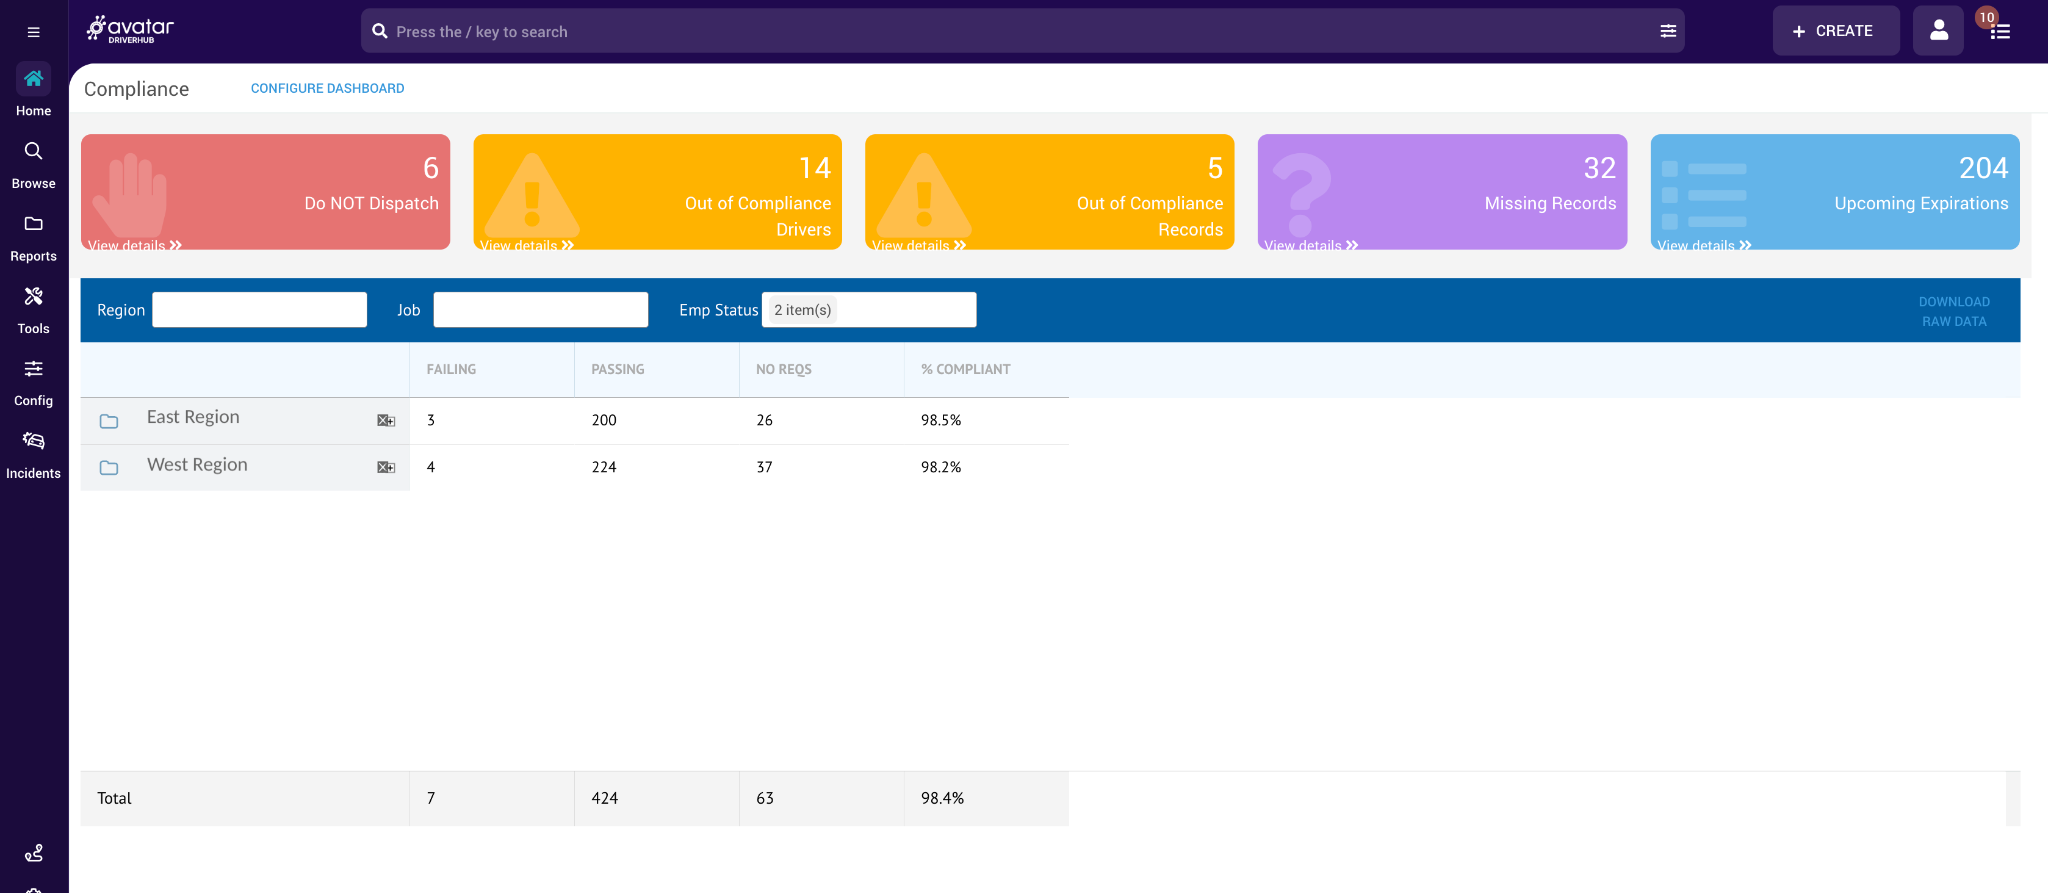Click the Configure Dashboard link

tap(327, 89)
